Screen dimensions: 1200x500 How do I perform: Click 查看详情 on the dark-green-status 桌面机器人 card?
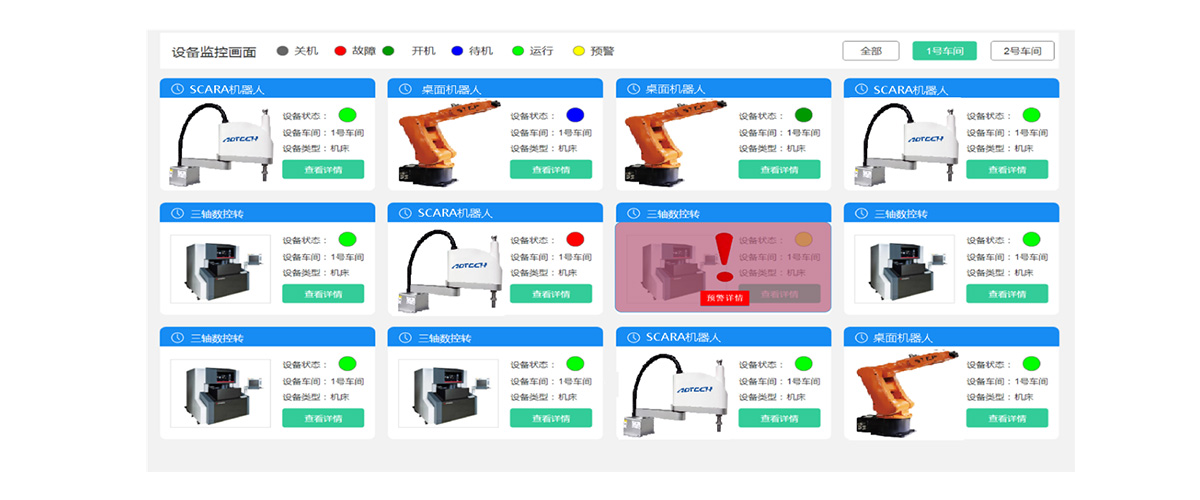coord(779,170)
